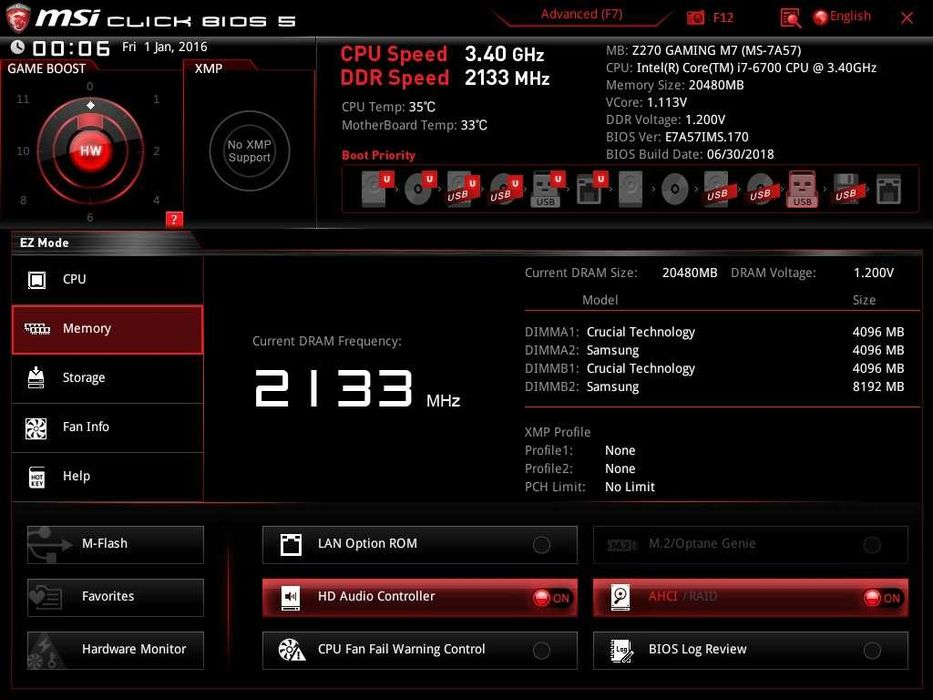Image resolution: width=933 pixels, height=700 pixels.
Task: Launch the M-Flash utility
Action: pyautogui.click(x=115, y=544)
